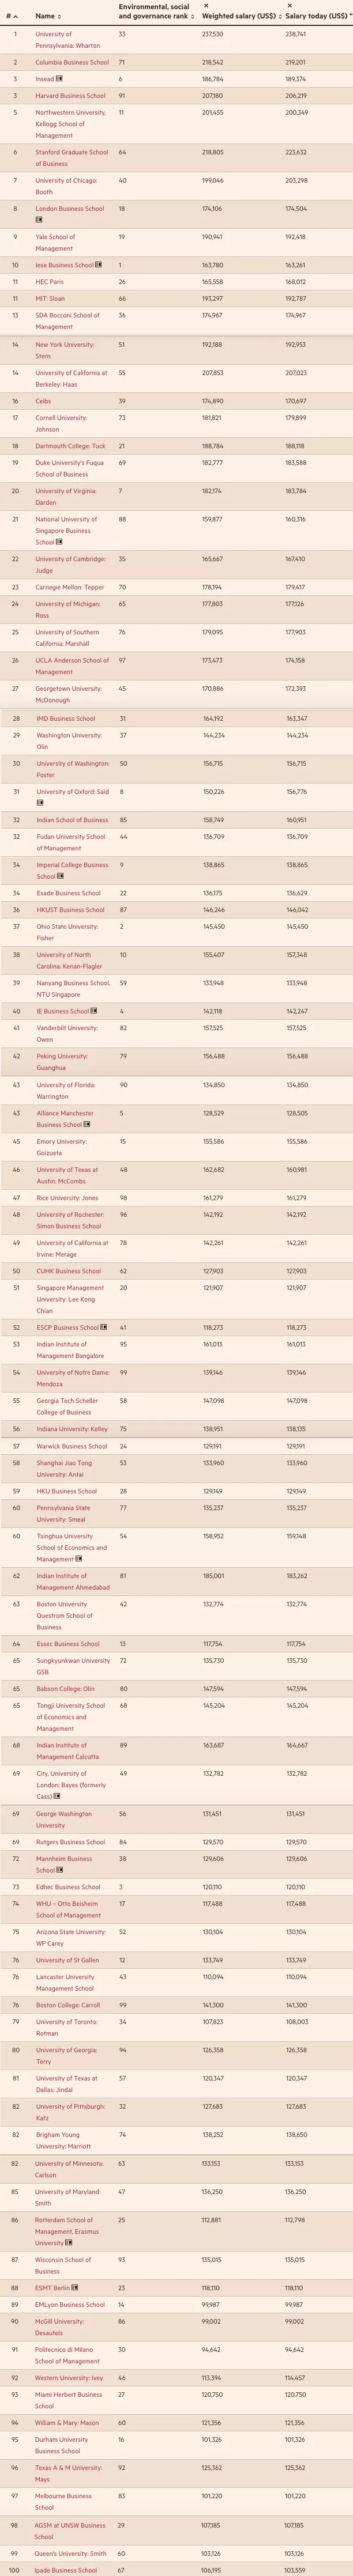
Task: Go to the HEC Paris school page
Action: coord(49,282)
